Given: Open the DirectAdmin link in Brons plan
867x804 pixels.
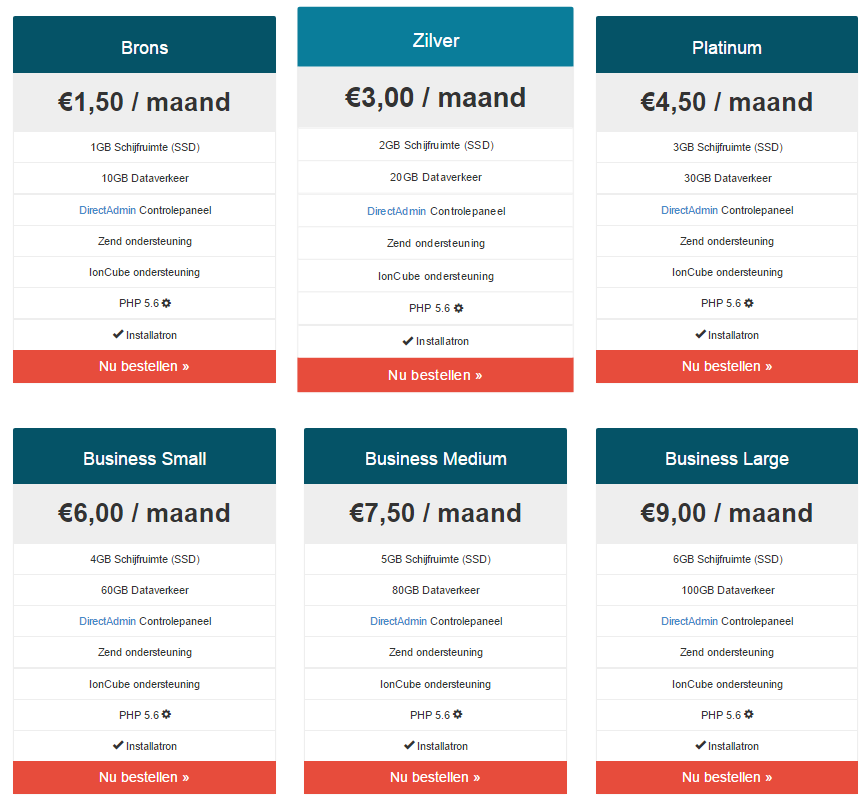Looking at the screenshot, I should tap(107, 210).
